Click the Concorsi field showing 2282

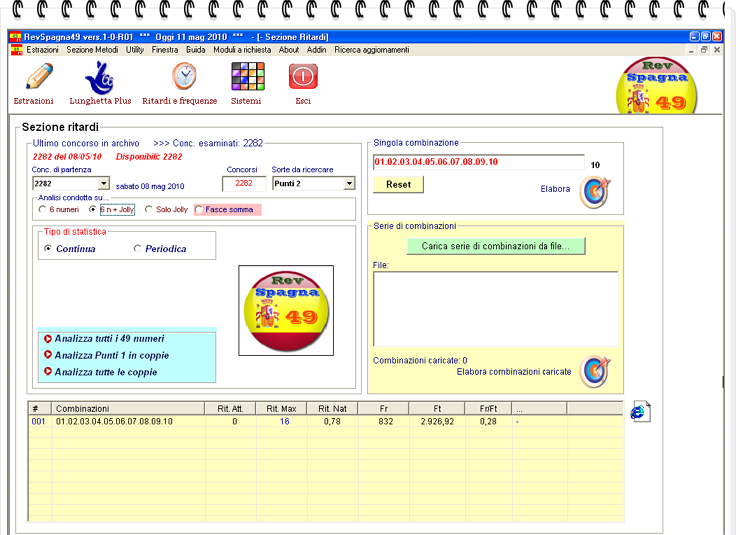[244, 183]
